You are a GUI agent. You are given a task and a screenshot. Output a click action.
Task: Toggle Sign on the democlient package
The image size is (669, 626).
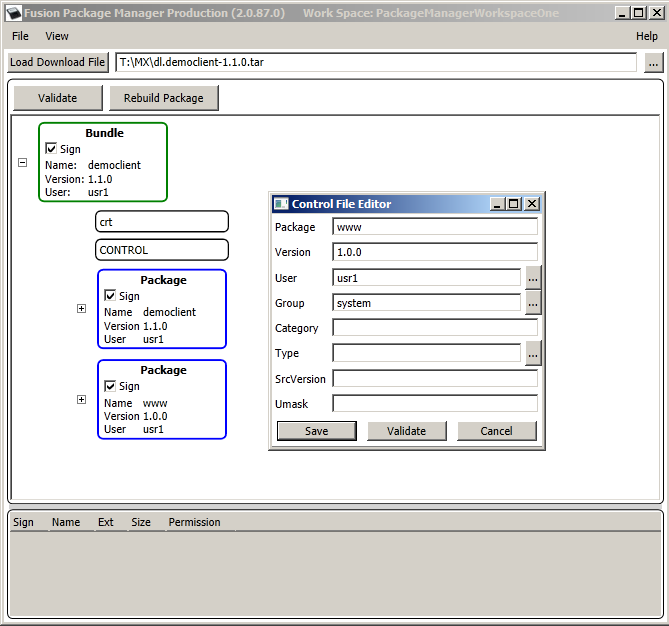coord(110,295)
